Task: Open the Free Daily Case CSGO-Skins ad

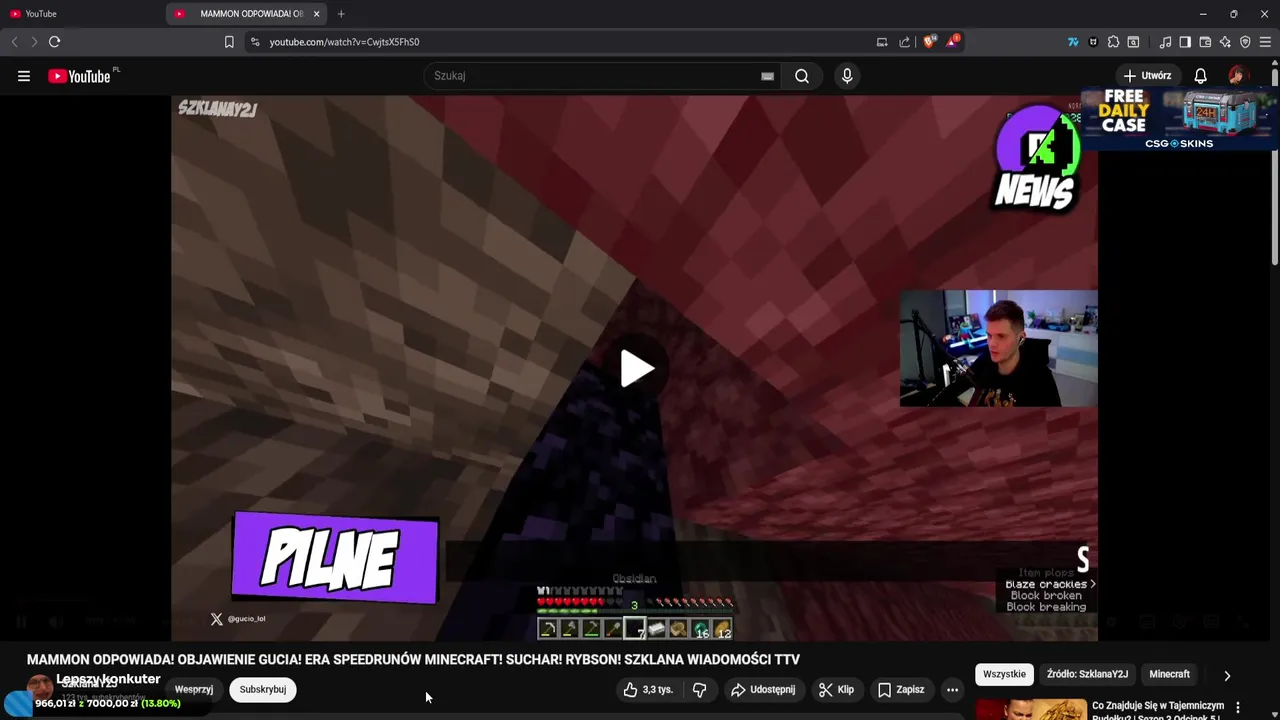Action: pyautogui.click(x=1179, y=119)
